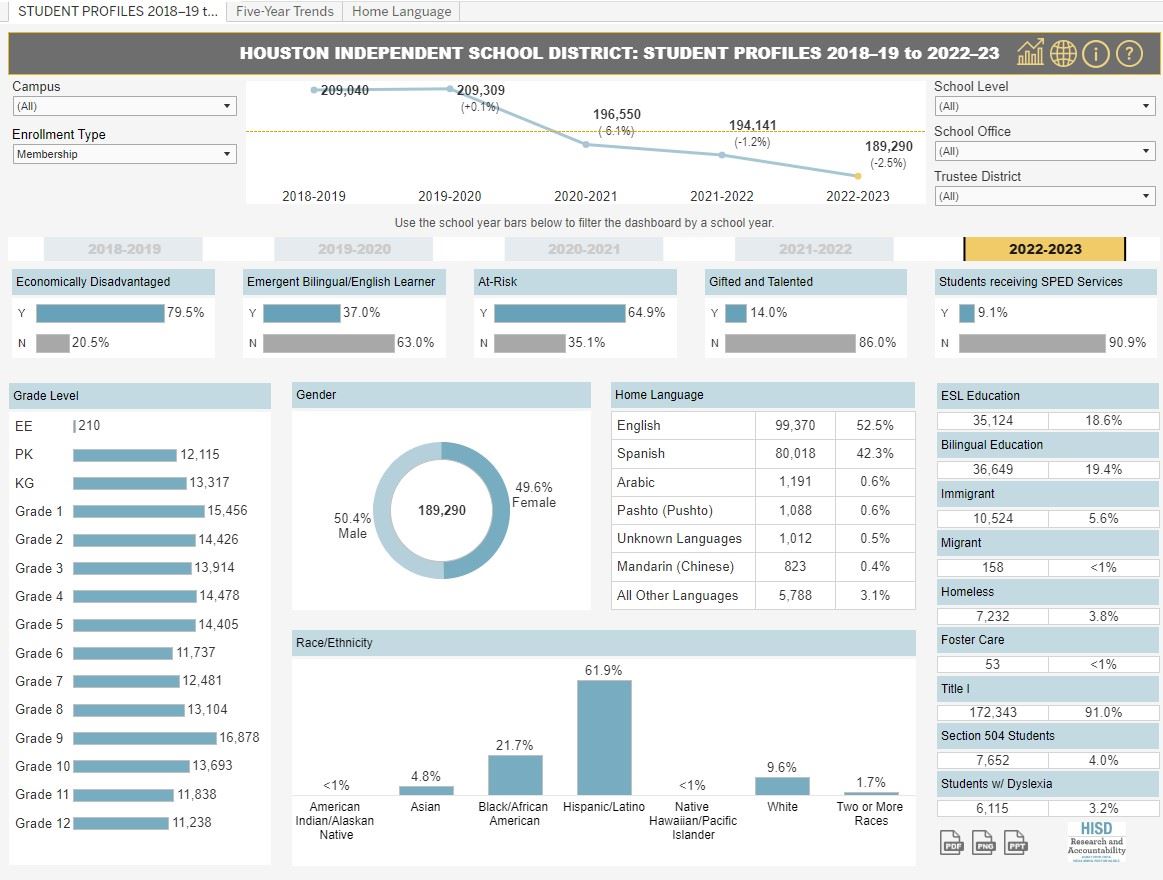Click the PK grade level bar
The image size is (1163, 880).
(125, 455)
